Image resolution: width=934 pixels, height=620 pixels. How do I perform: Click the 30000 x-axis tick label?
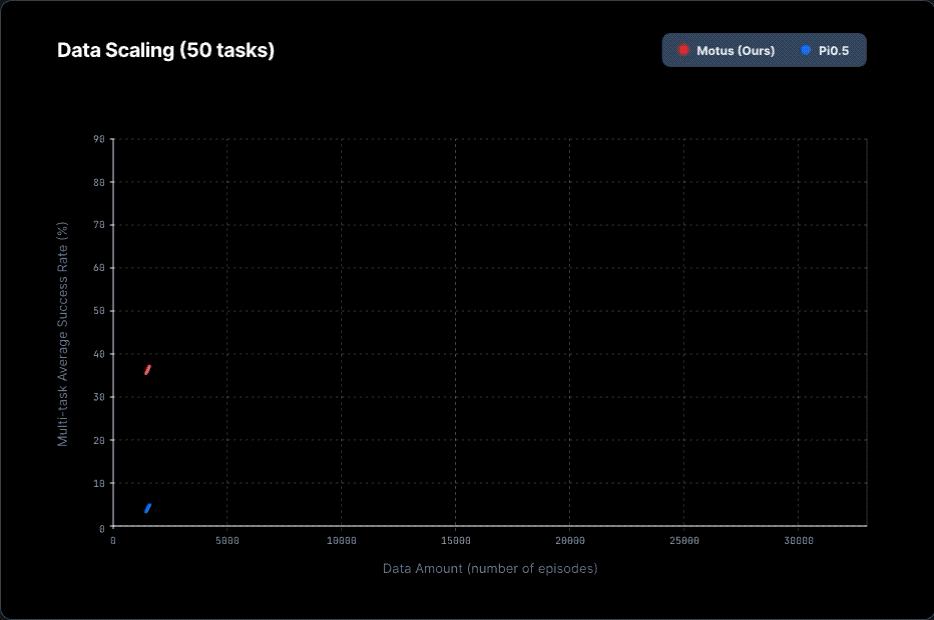[798, 541]
